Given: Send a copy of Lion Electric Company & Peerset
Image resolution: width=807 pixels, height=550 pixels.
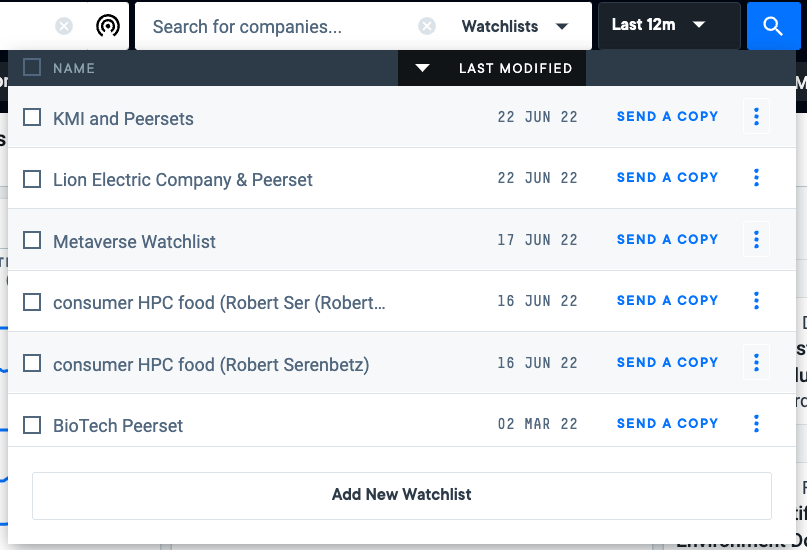Looking at the screenshot, I should (667, 178).
